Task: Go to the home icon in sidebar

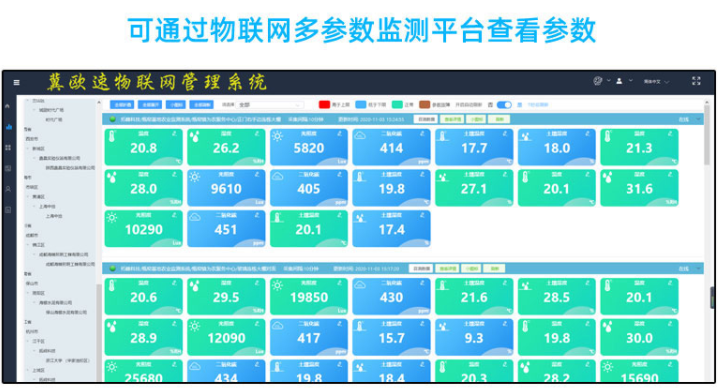Action: tap(8, 106)
